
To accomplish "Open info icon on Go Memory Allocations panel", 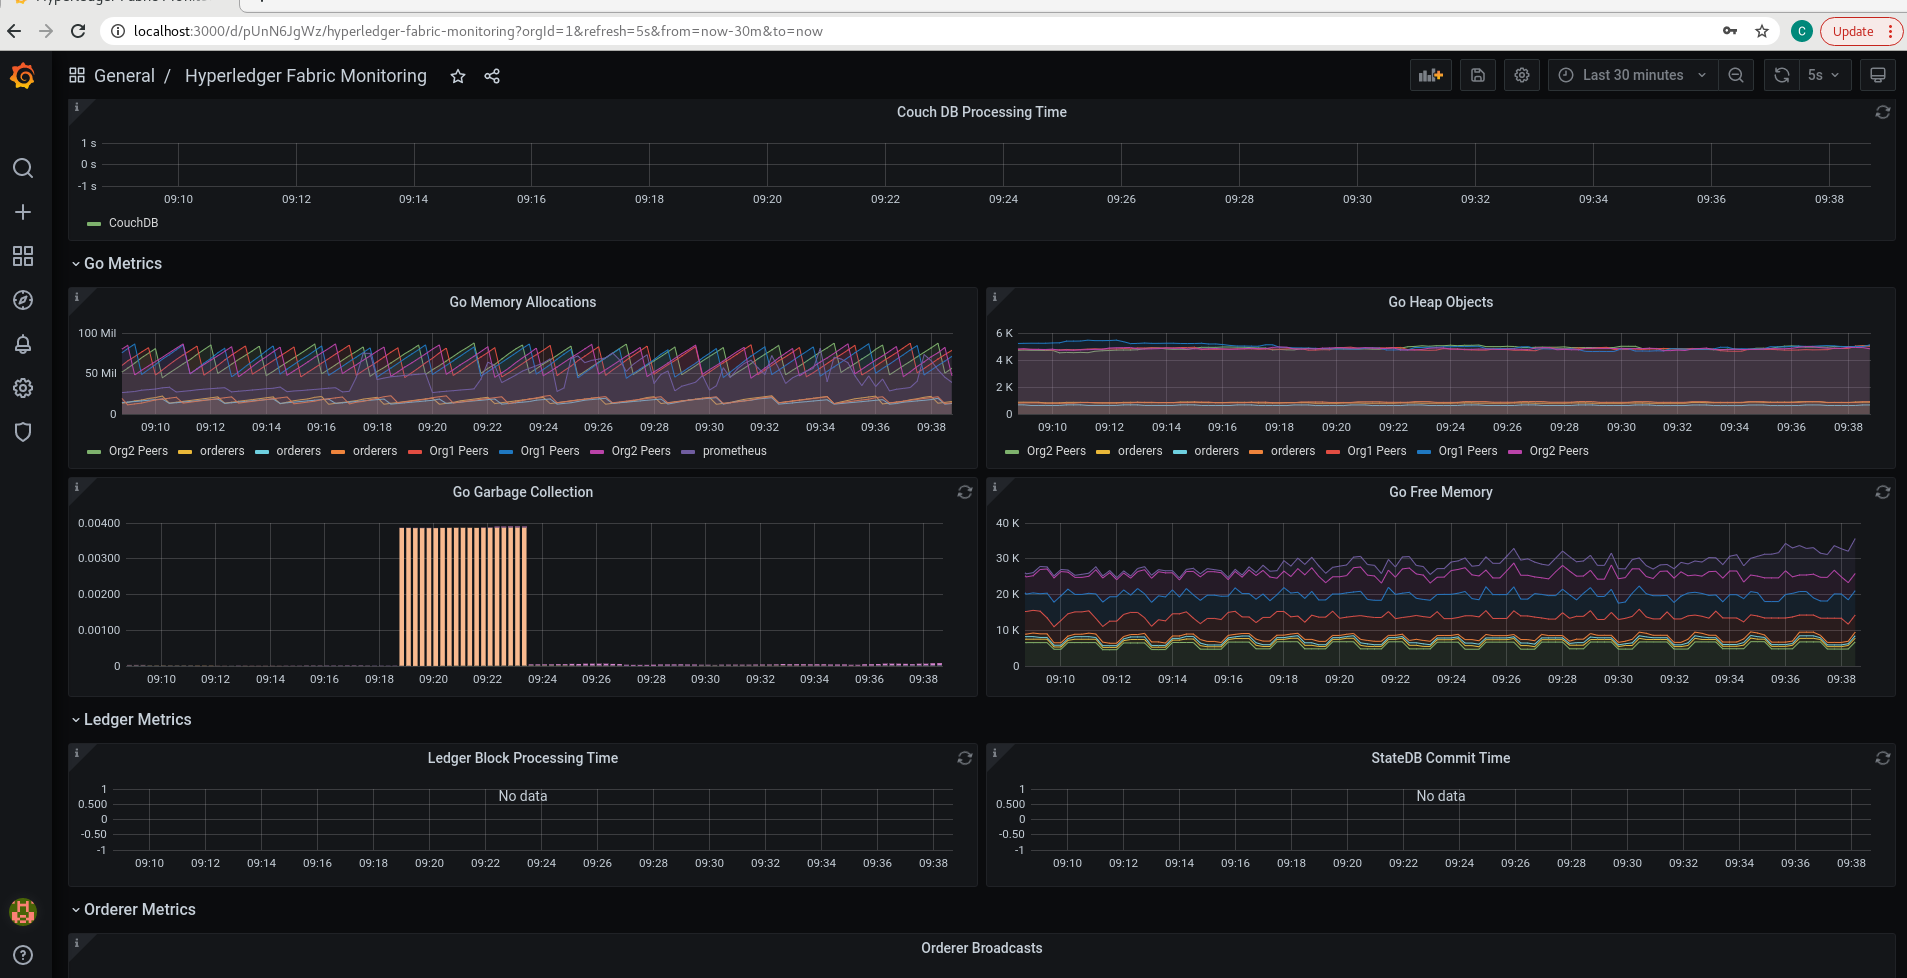I will pos(77,297).
